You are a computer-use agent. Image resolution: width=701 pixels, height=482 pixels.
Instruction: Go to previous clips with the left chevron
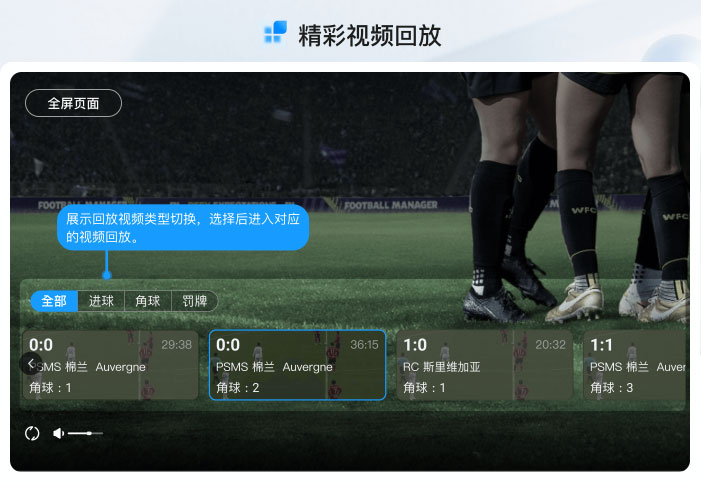click(31, 364)
